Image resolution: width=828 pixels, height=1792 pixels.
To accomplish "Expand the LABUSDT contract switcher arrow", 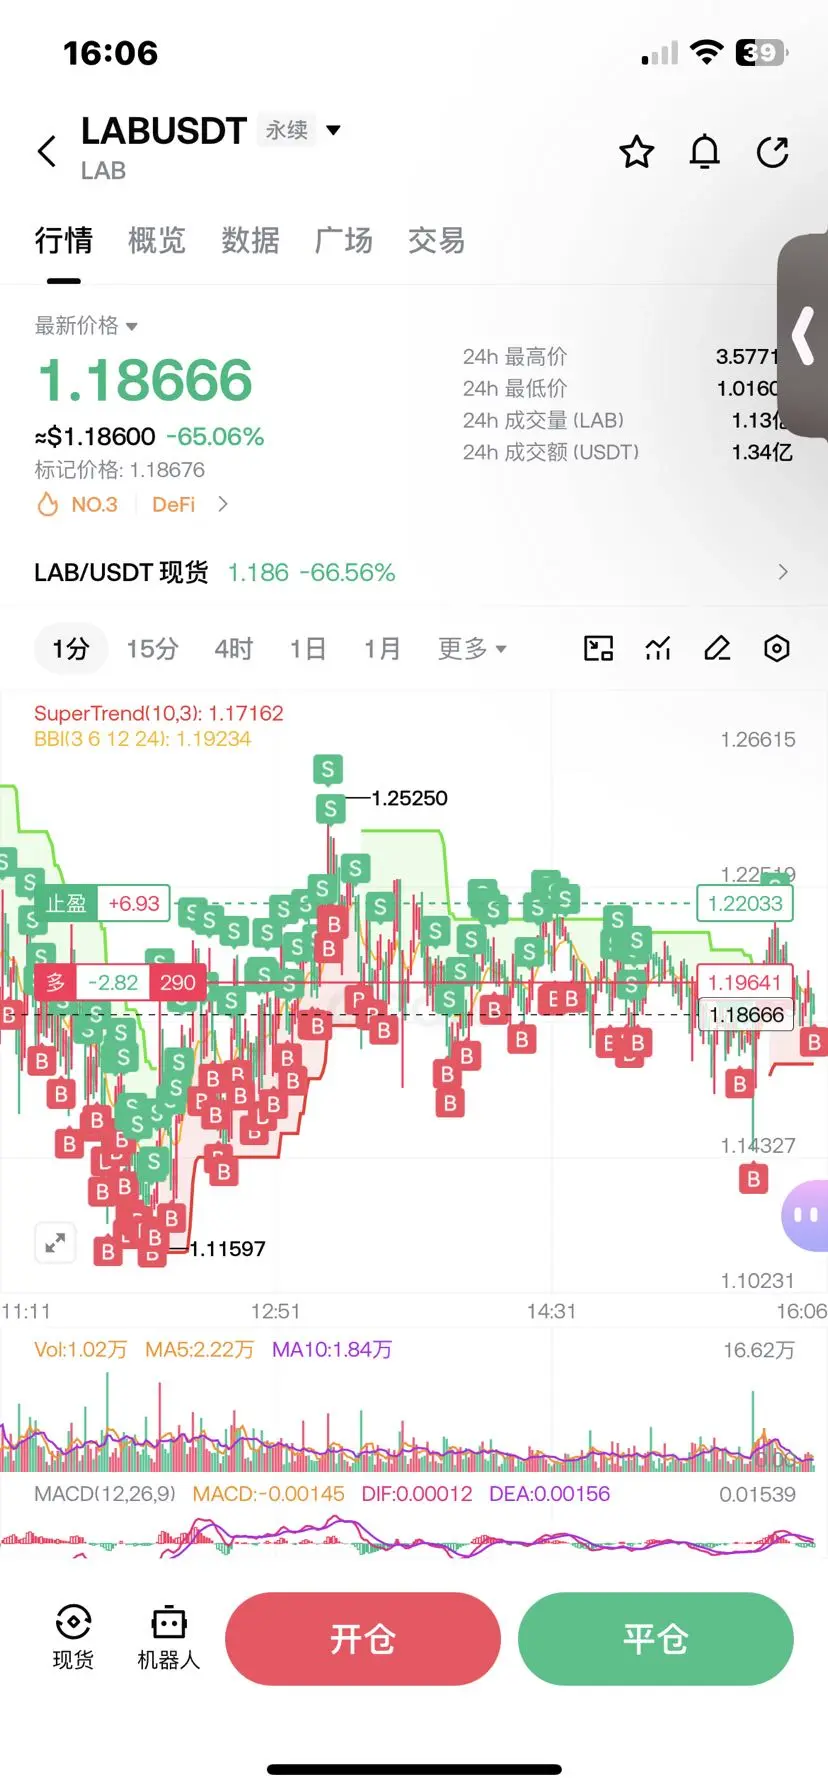I will (334, 130).
